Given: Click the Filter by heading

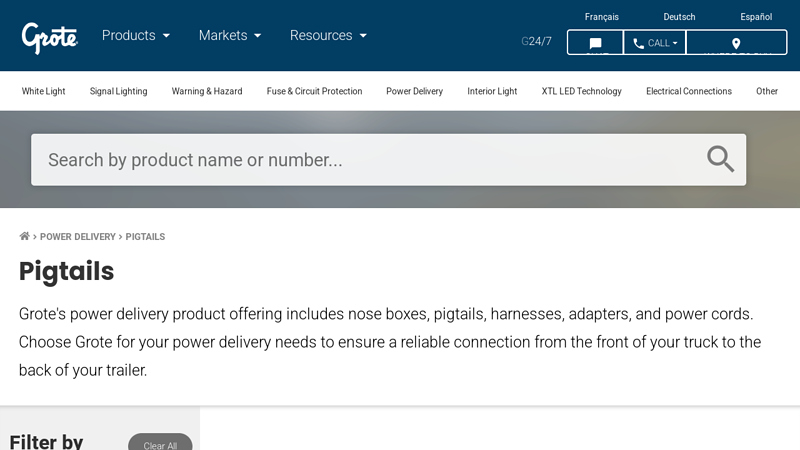Looking at the screenshot, I should coord(46,441).
